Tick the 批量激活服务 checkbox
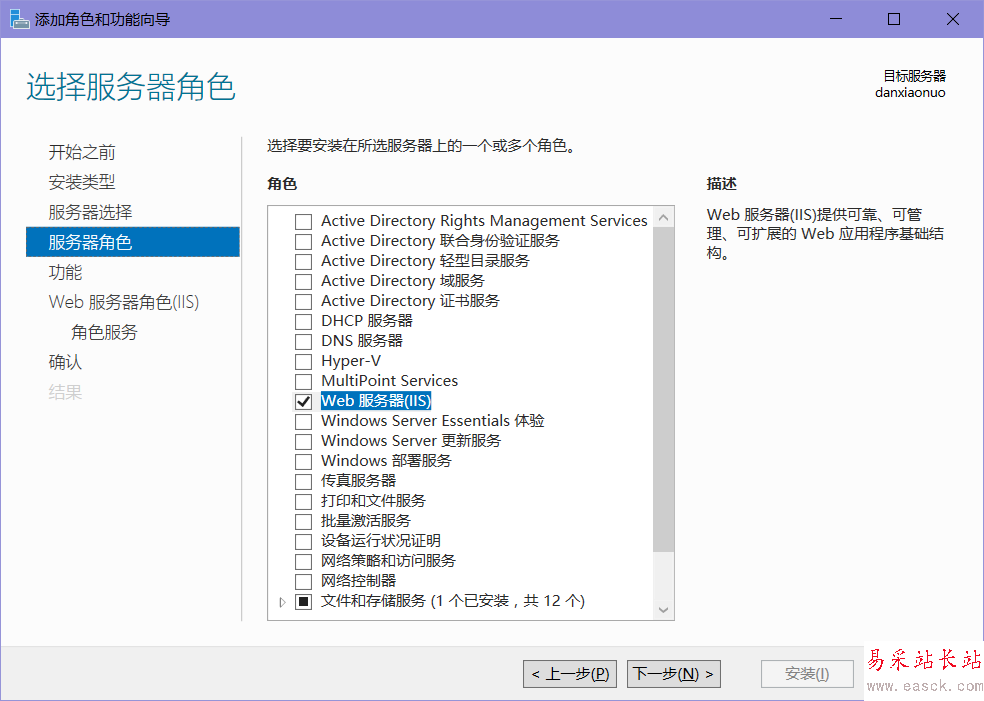The image size is (984, 701). pos(303,522)
